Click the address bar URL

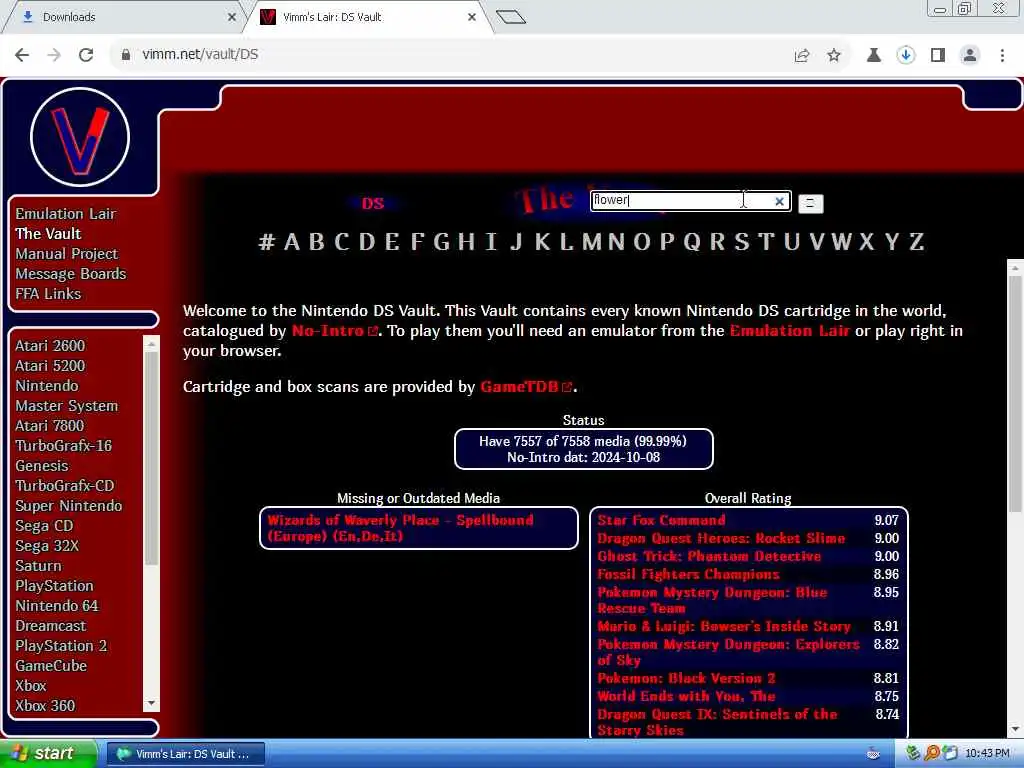(200, 55)
